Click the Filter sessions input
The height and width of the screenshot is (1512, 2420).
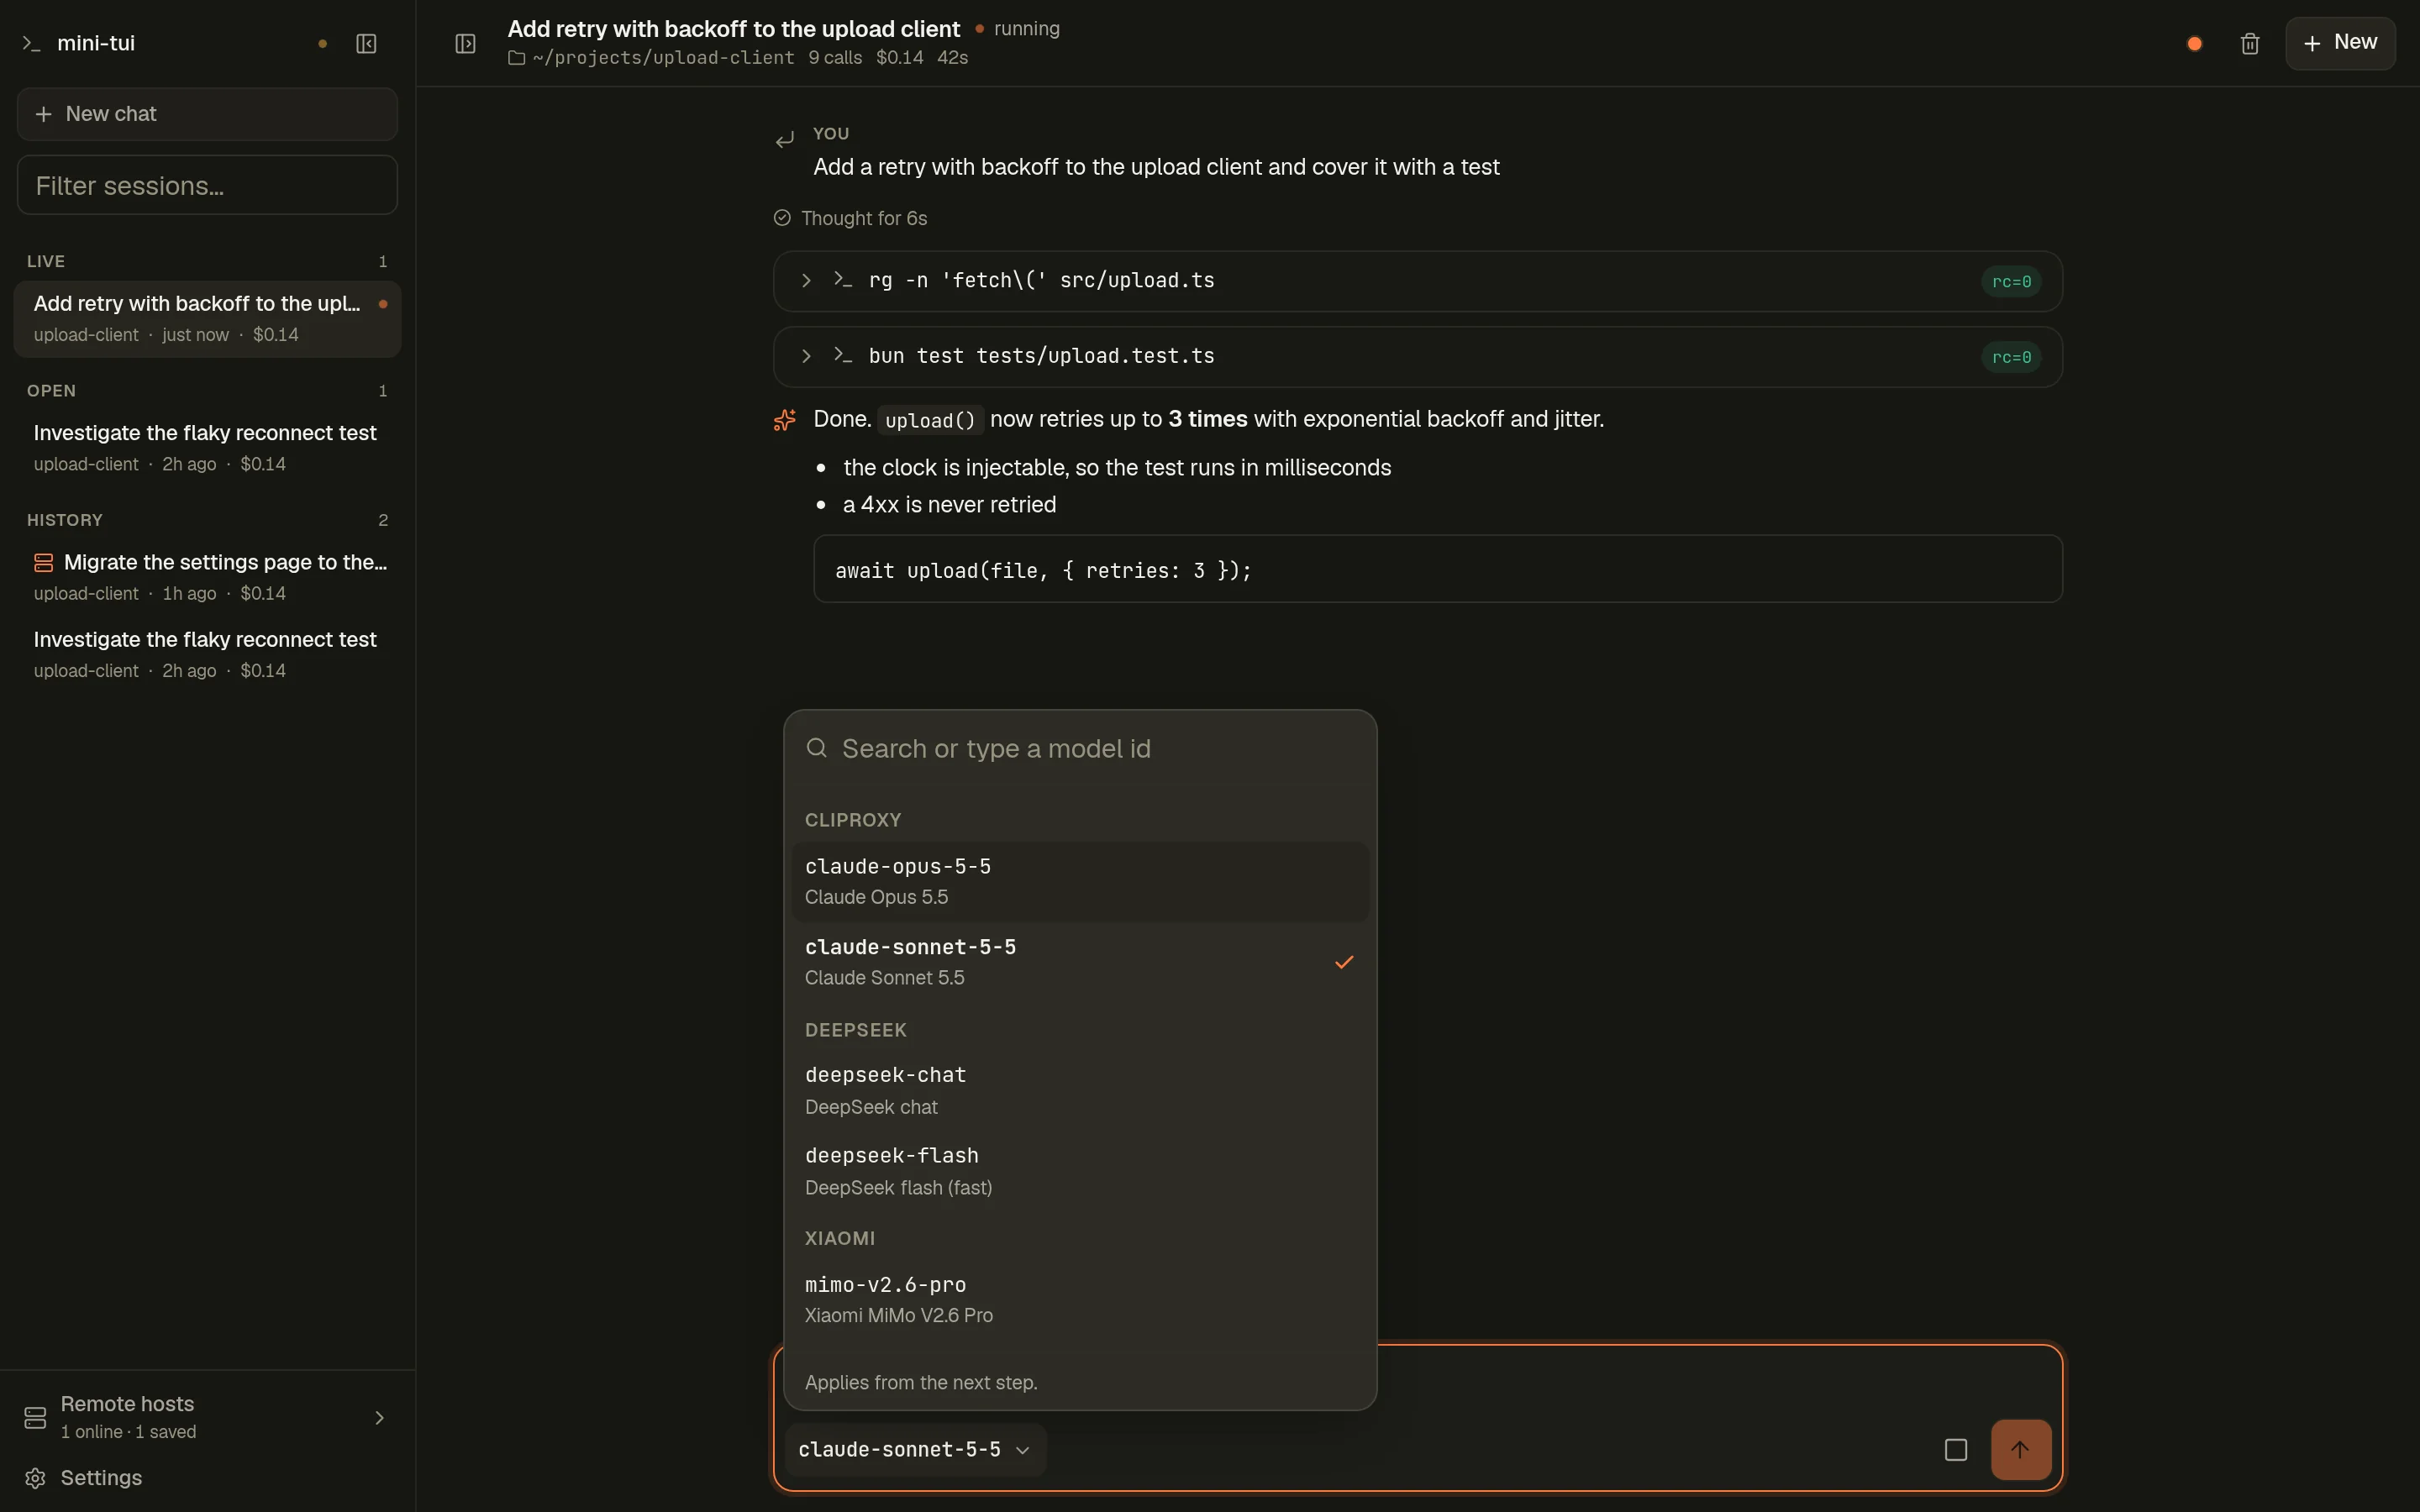tap(207, 185)
